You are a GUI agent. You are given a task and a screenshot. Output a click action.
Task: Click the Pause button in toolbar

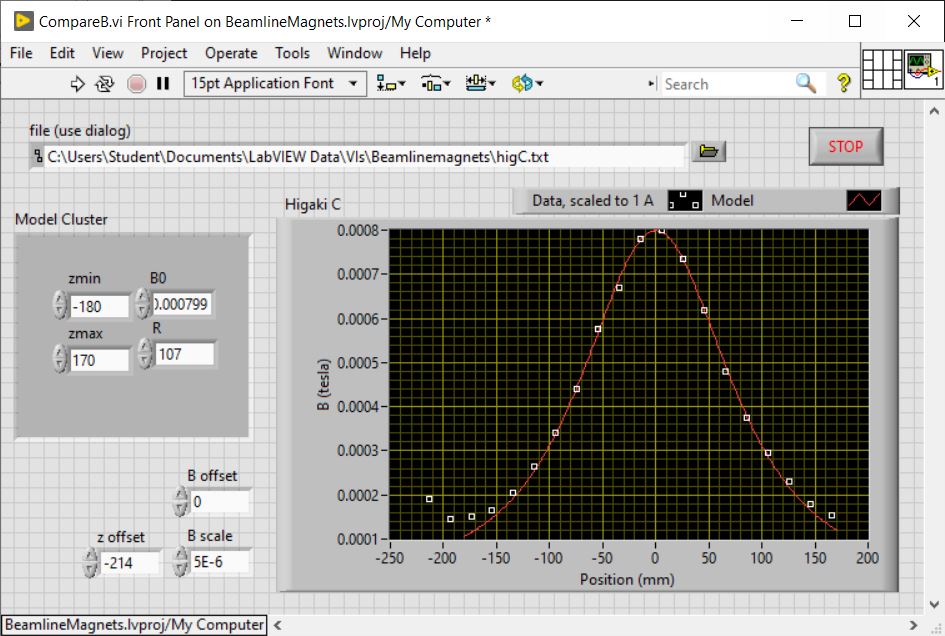(x=163, y=84)
